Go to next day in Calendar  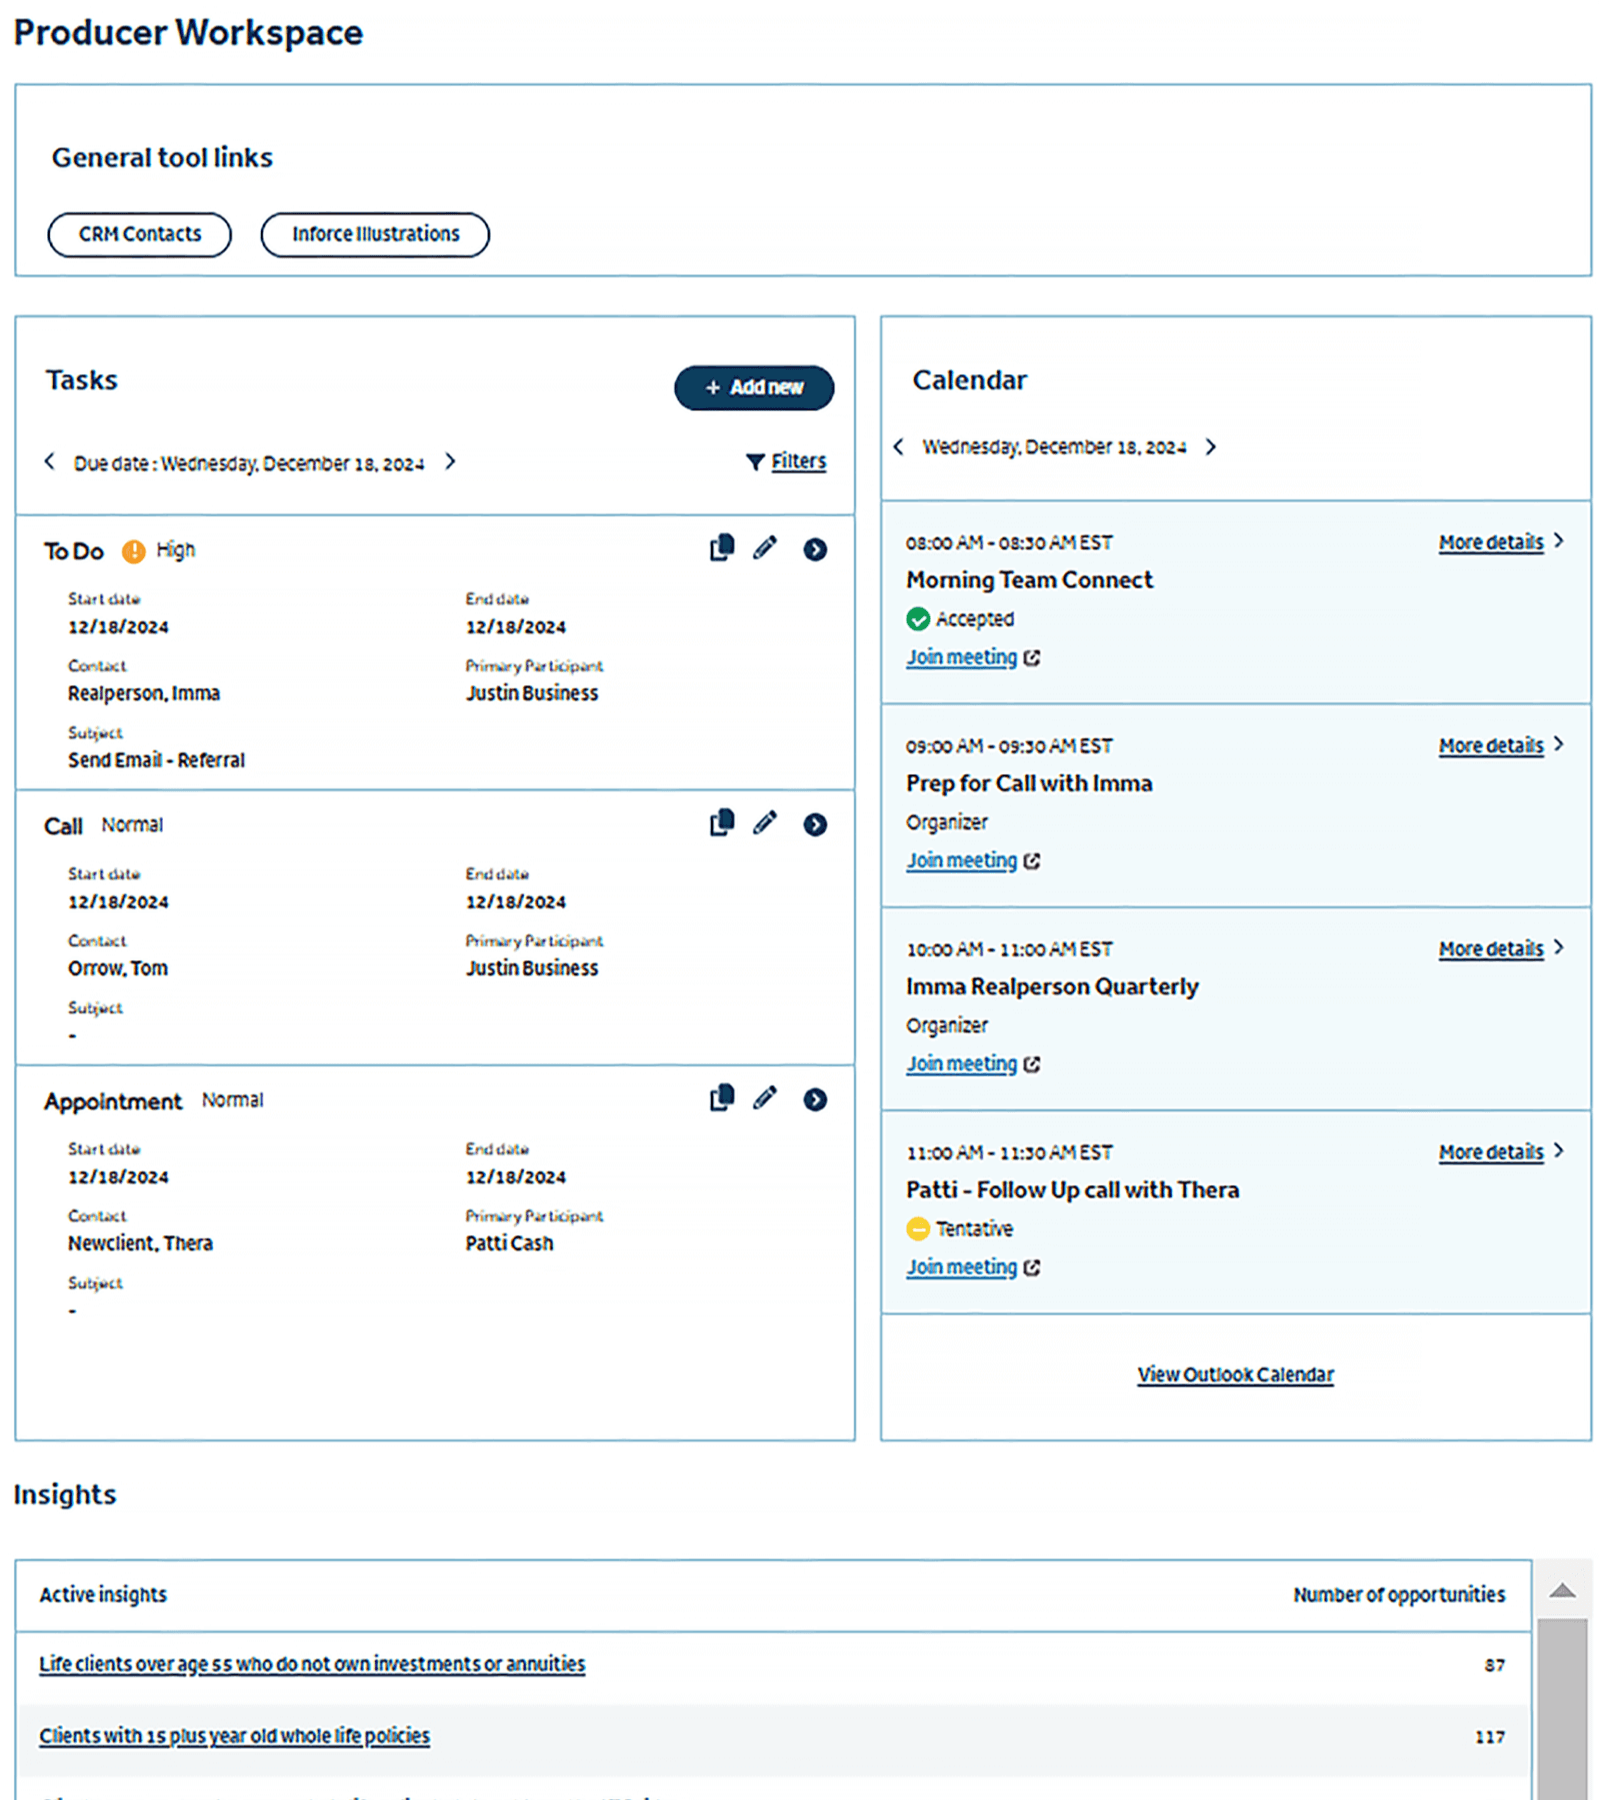pos(1210,447)
